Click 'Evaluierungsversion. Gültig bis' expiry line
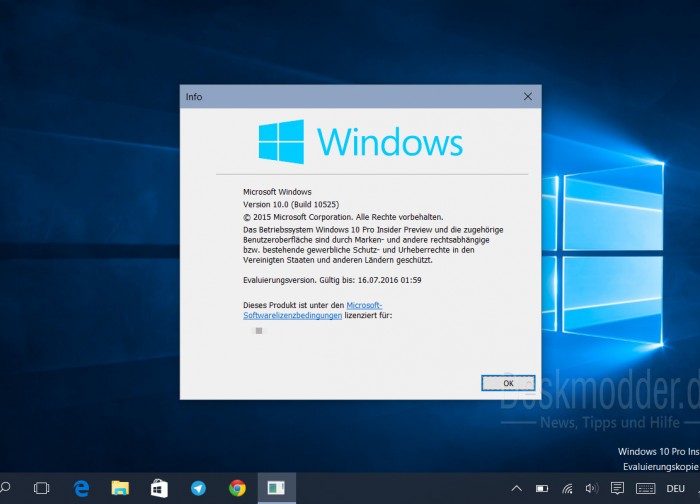Screen dimensions: 700x504 pyautogui.click(x=332, y=280)
